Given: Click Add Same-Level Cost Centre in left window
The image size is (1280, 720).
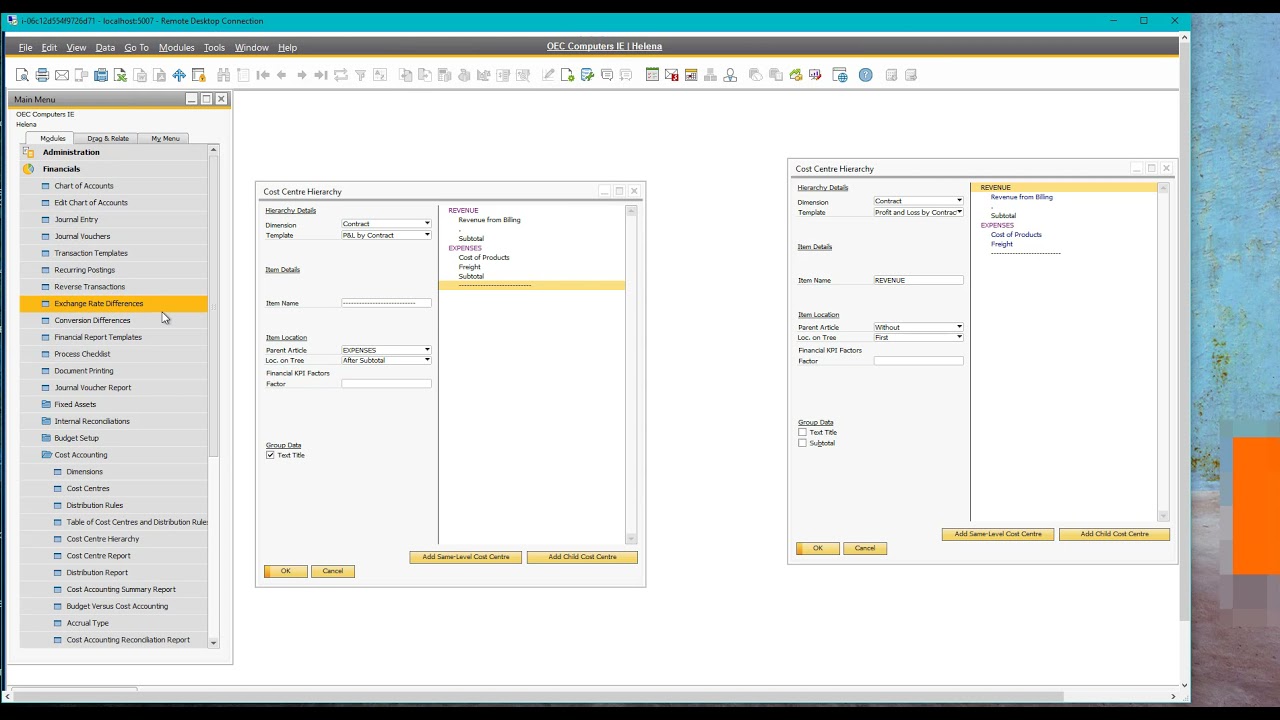Looking at the screenshot, I should click(x=465, y=557).
